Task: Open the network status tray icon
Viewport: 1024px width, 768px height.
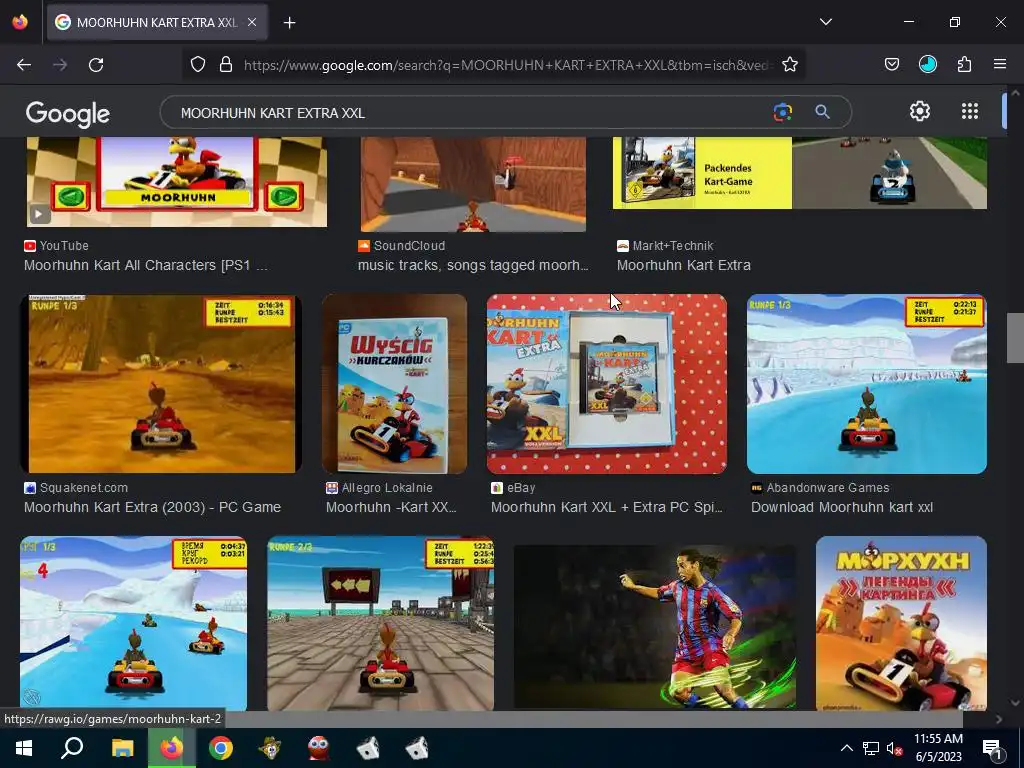Action: point(871,748)
